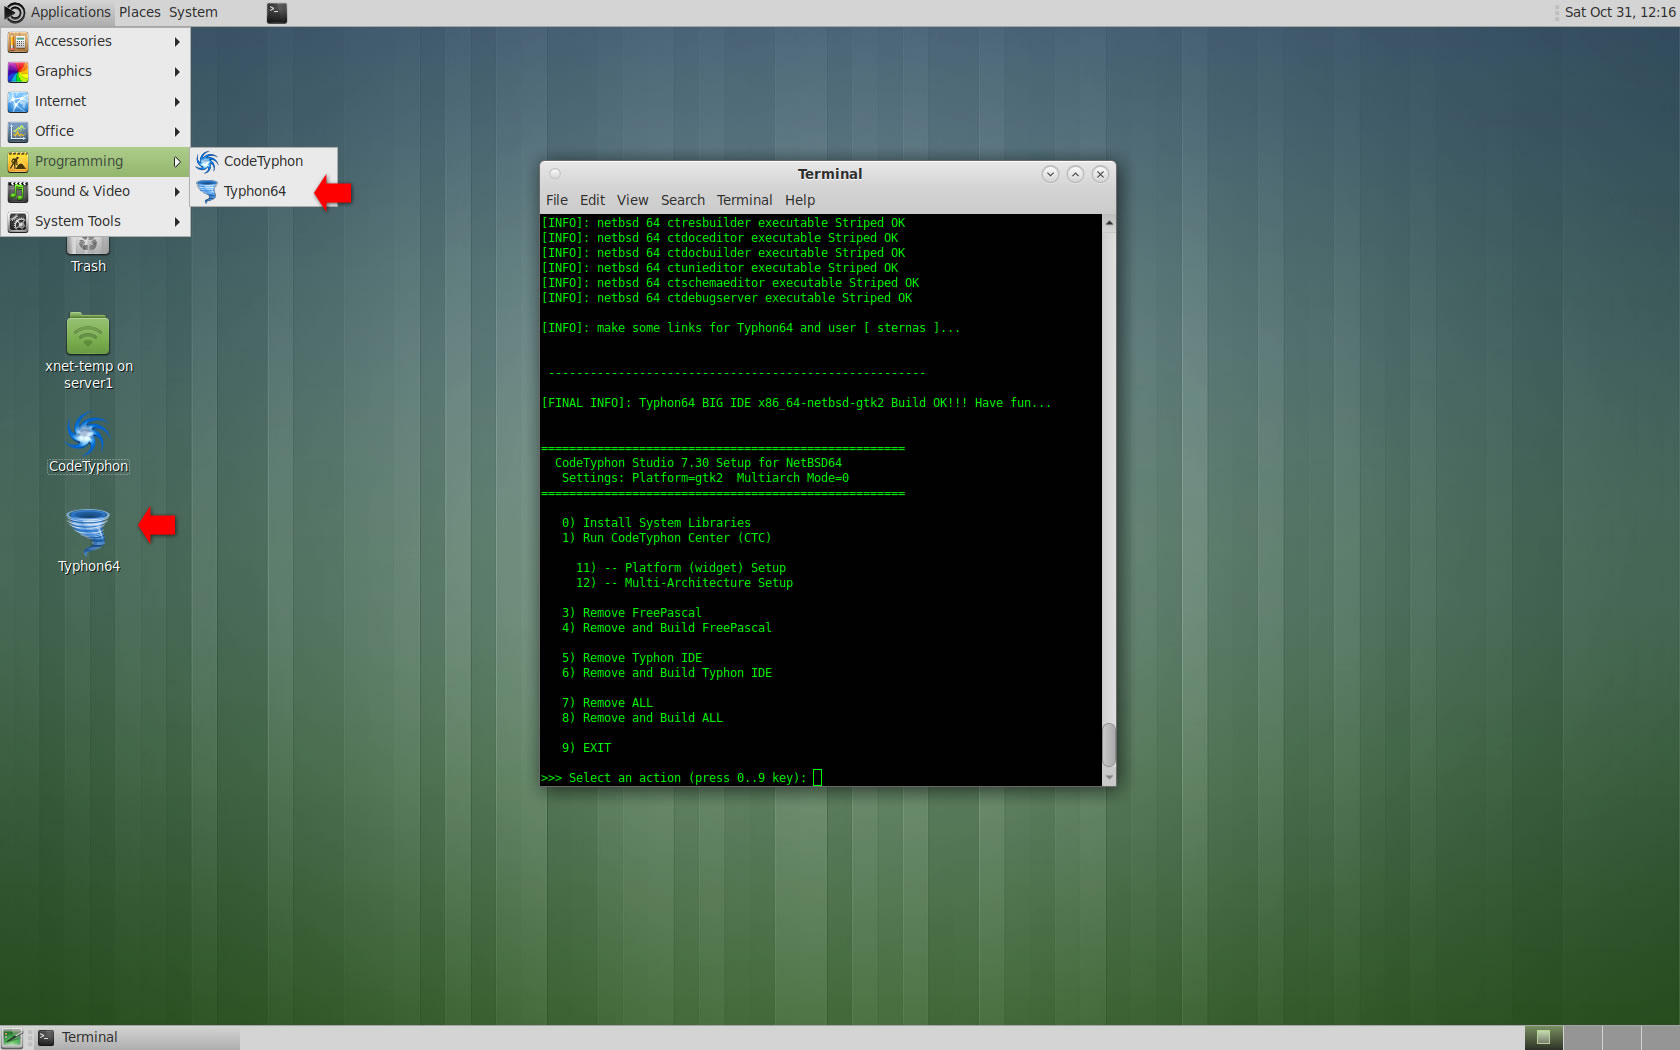Click '4) Remove and Build FreePascal' text
The width and height of the screenshot is (1680, 1050).
coord(667,628)
